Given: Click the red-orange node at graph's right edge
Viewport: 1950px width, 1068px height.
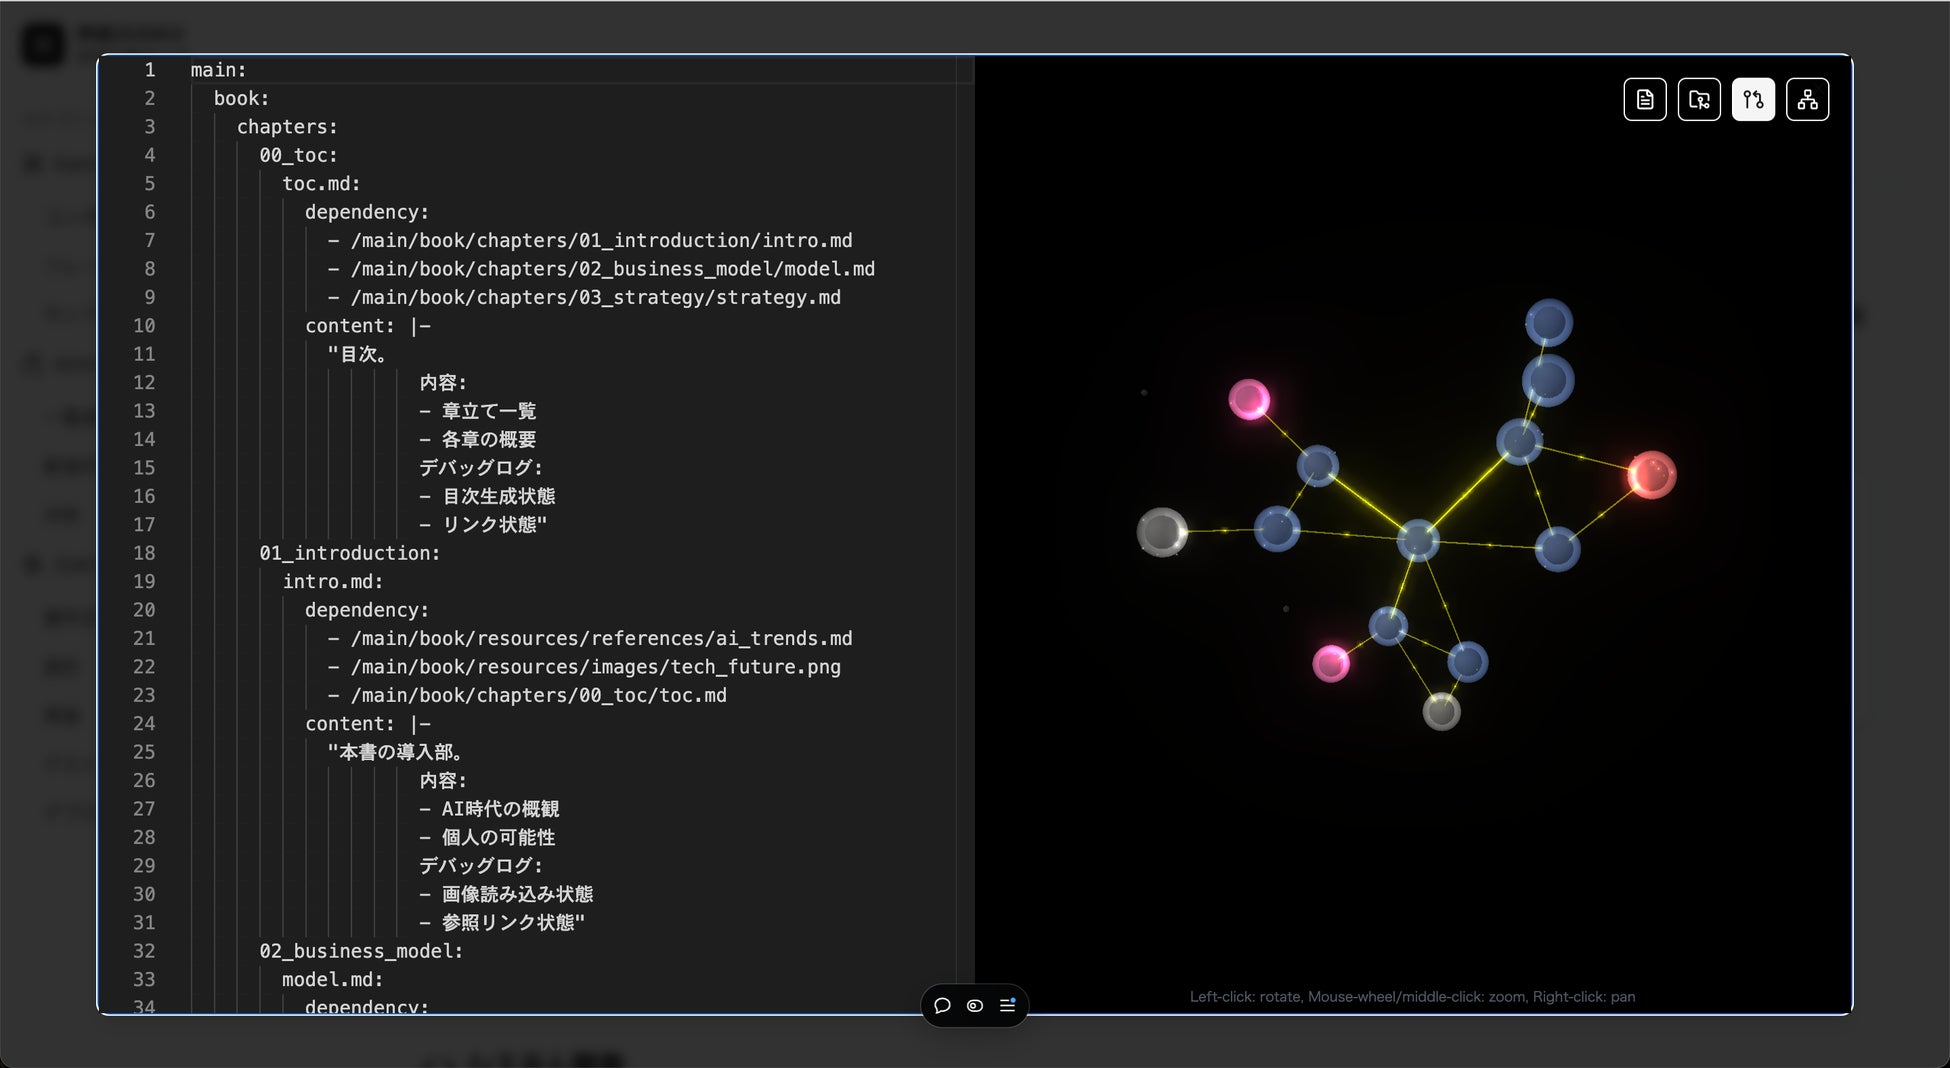Looking at the screenshot, I should [1652, 475].
